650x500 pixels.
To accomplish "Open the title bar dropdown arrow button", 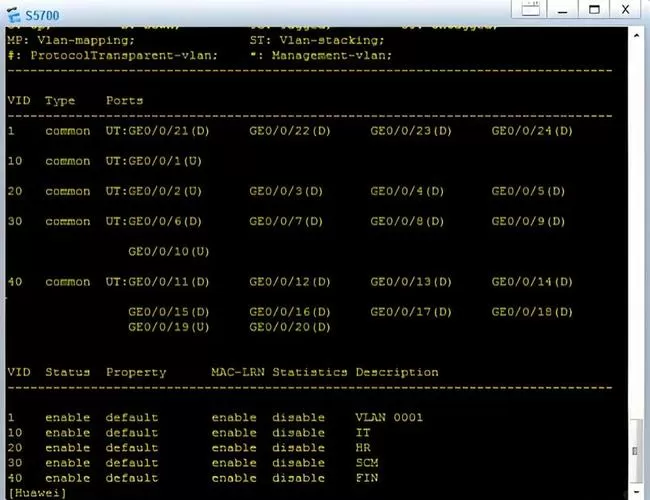I will click(x=528, y=10).
